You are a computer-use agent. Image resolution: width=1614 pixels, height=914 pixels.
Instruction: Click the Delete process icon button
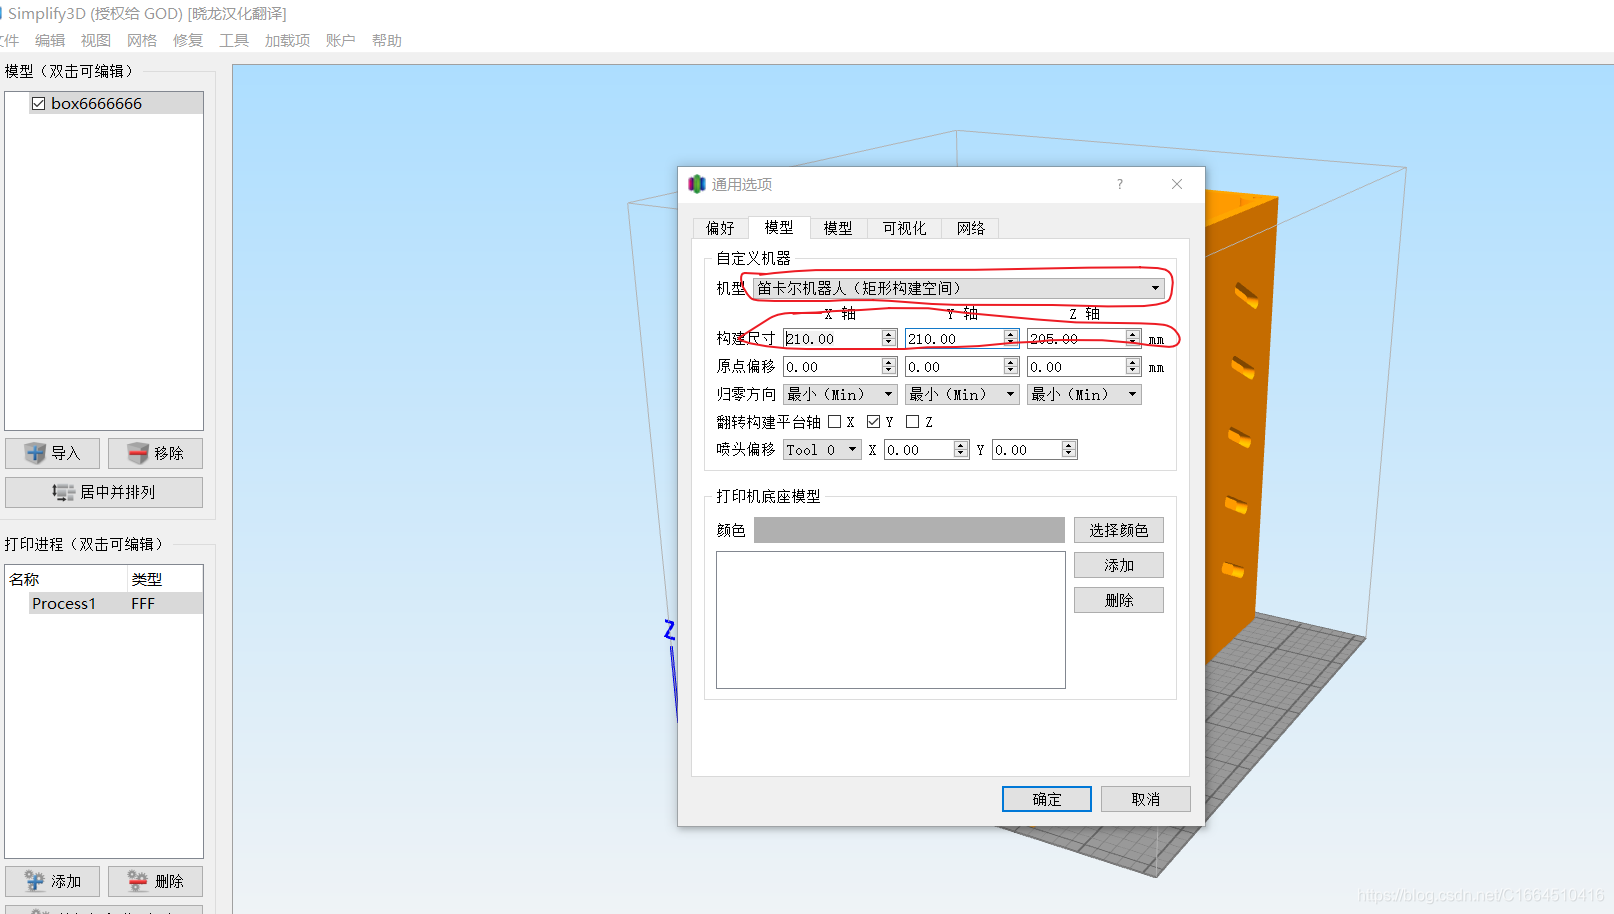(x=155, y=881)
